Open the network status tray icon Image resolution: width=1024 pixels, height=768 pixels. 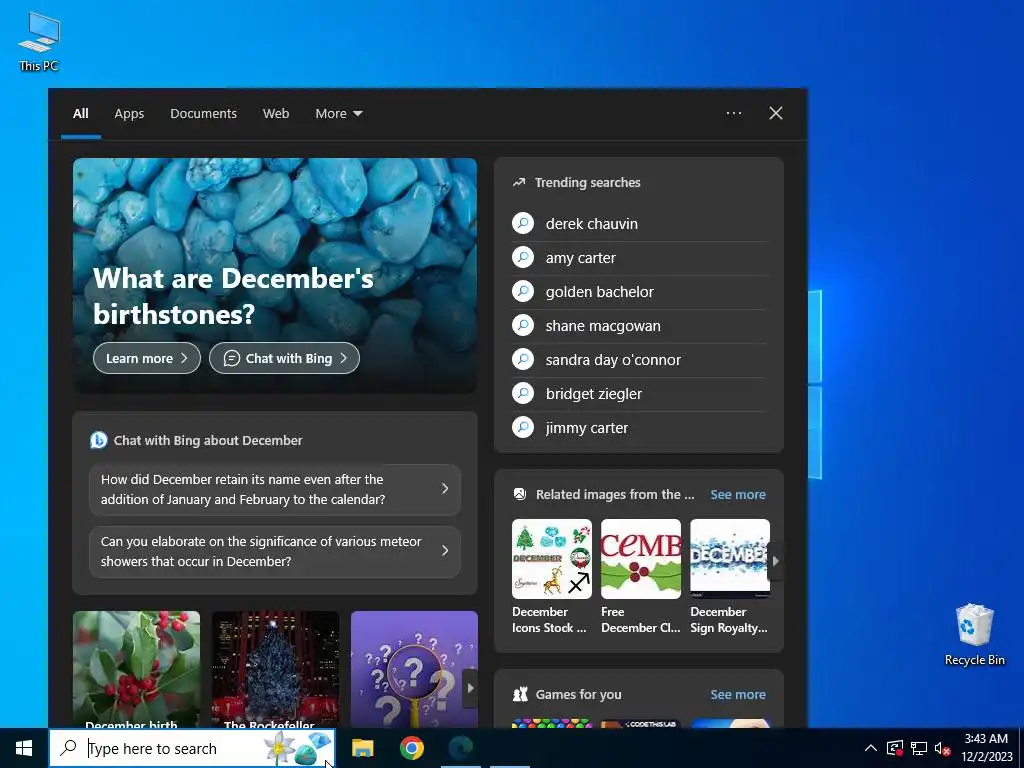[x=919, y=748]
